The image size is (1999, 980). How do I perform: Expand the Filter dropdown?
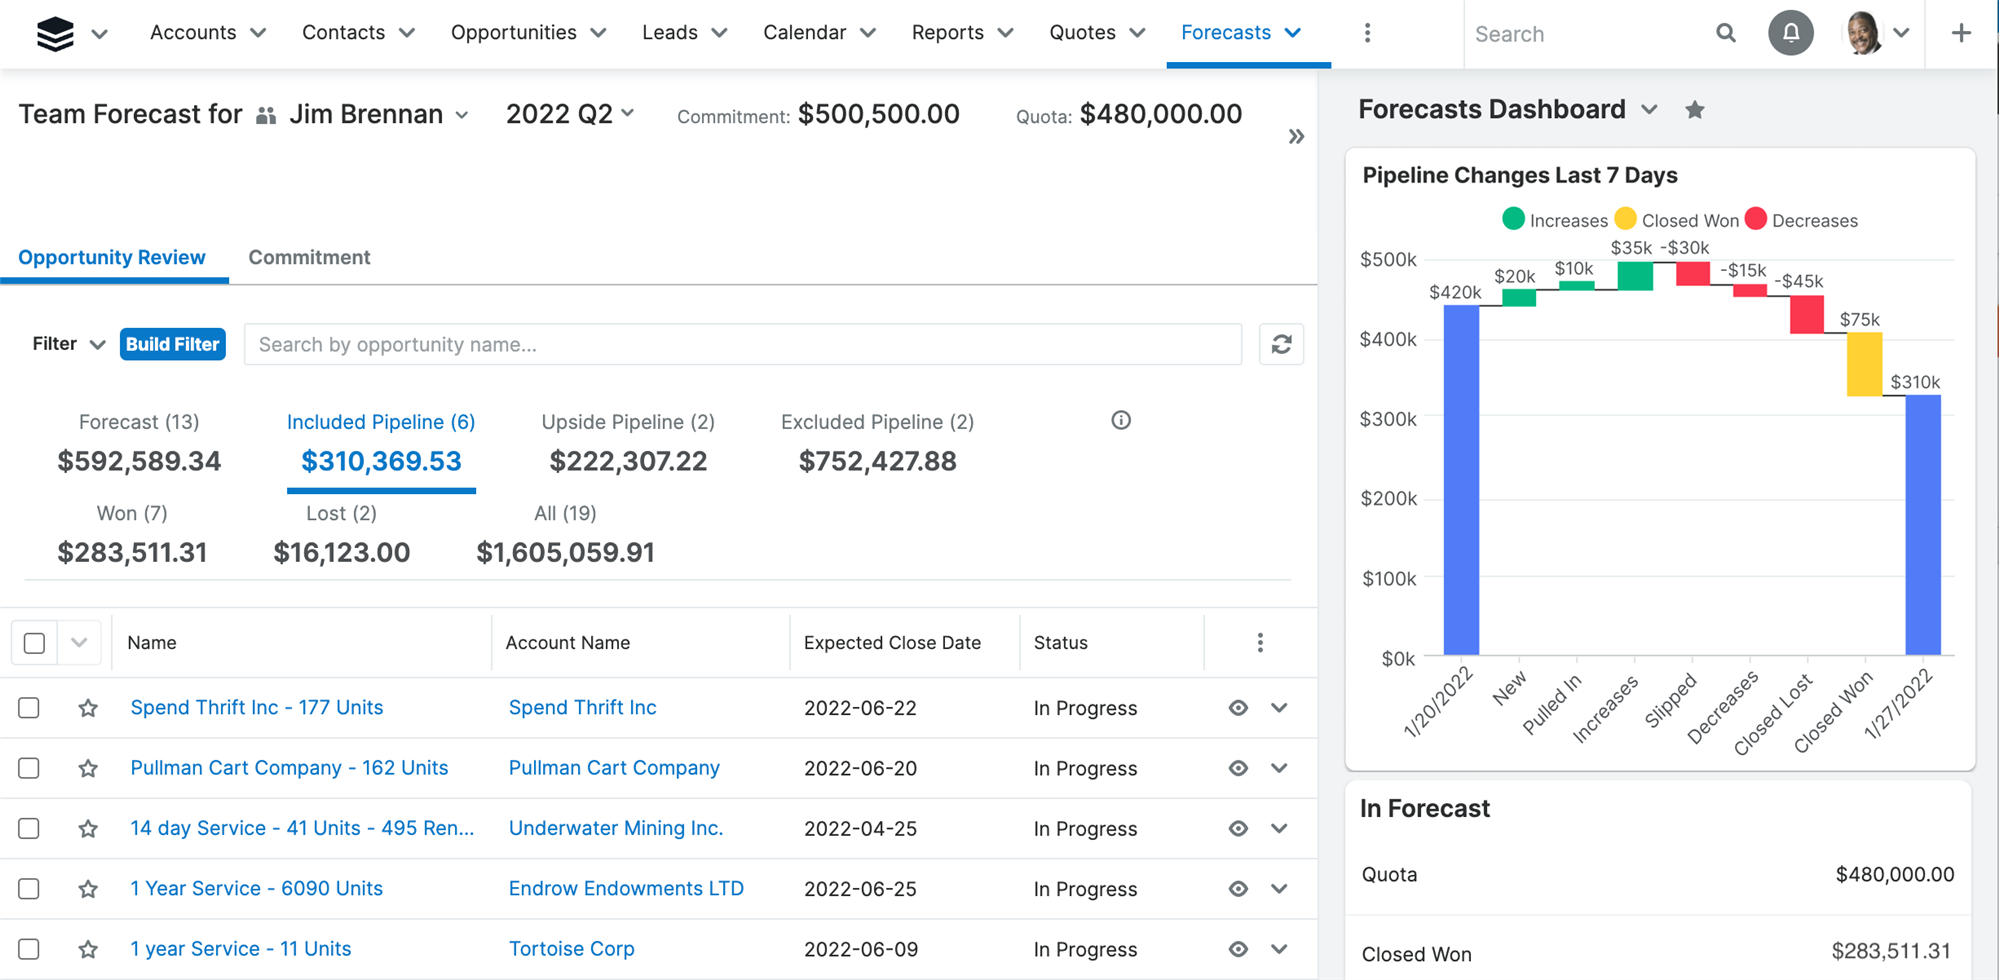(x=68, y=344)
